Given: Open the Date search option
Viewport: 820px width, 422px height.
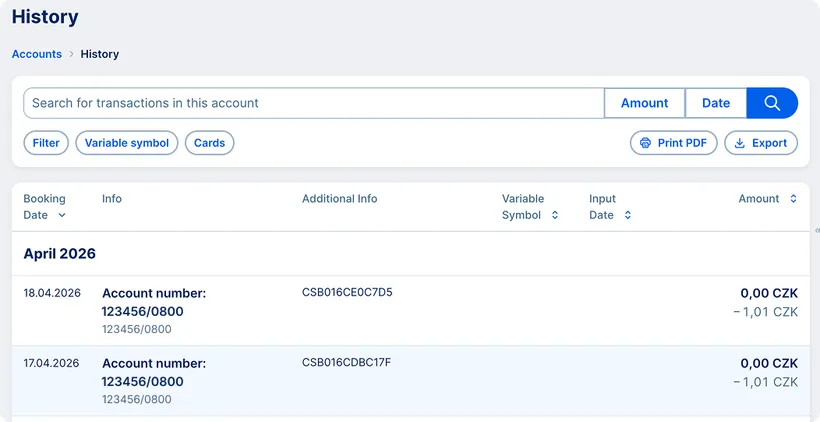Looking at the screenshot, I should [716, 103].
